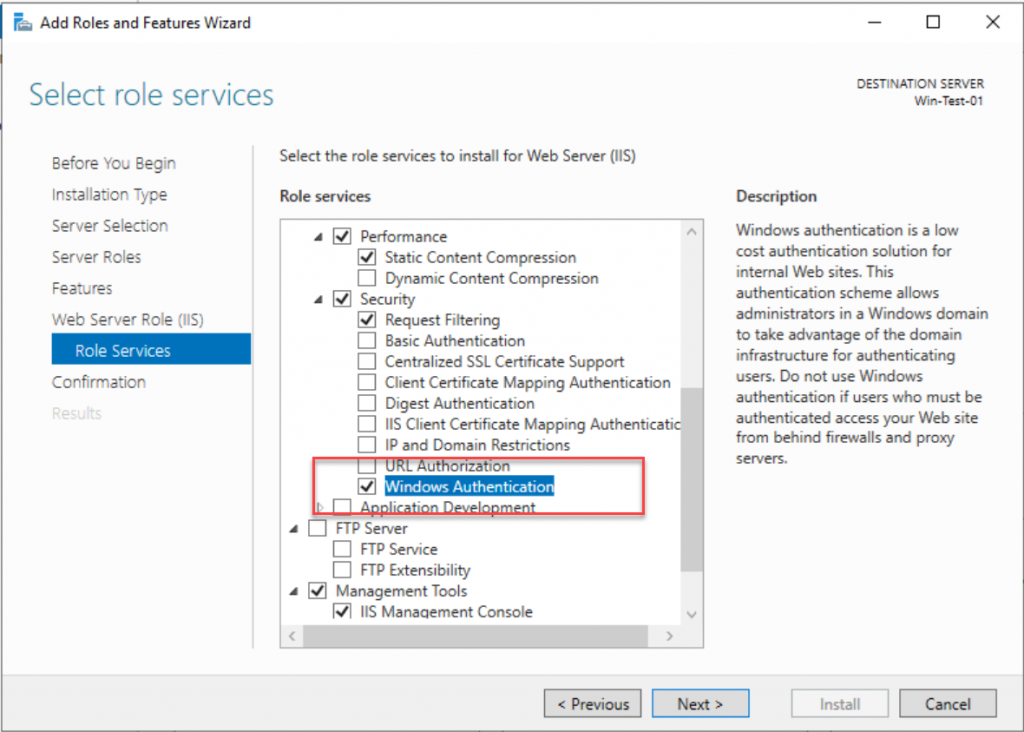Collapse the Management Tools node
Image resolution: width=1024 pixels, height=732 pixels.
[x=294, y=591]
